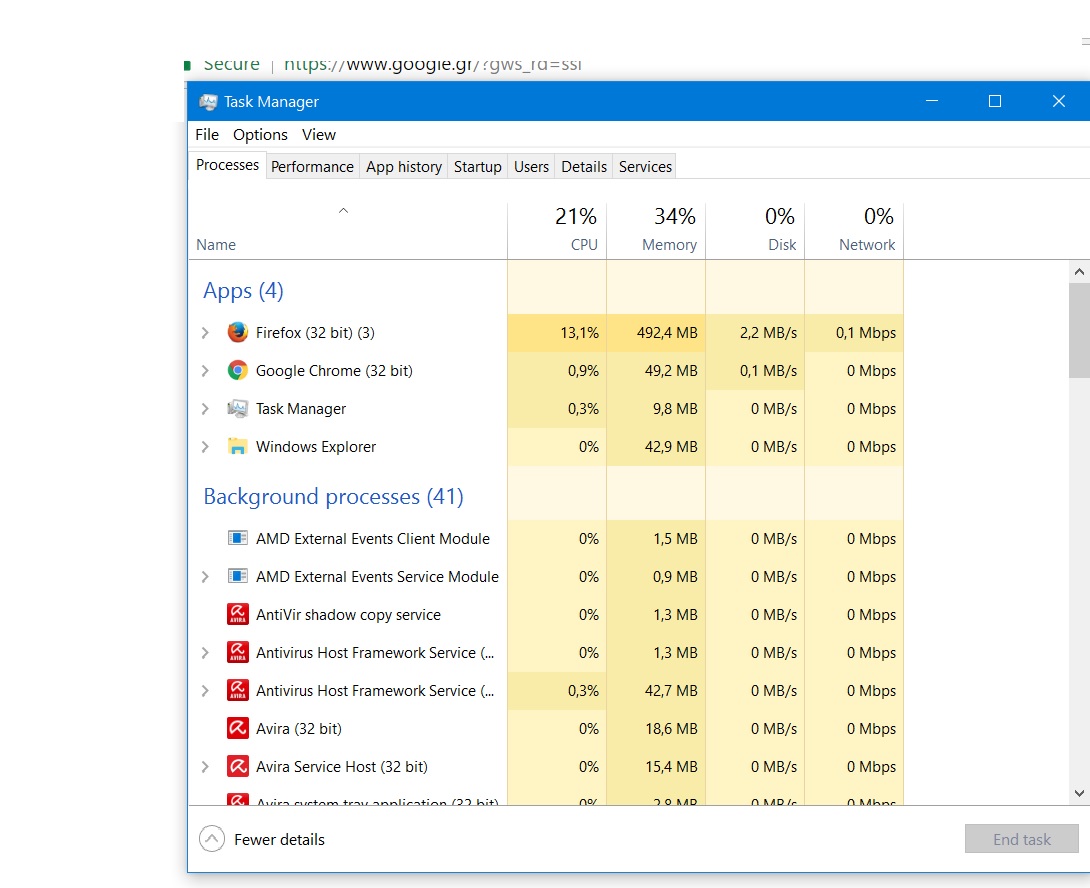
Task: Switch to the Performance tab
Action: pyautogui.click(x=312, y=167)
